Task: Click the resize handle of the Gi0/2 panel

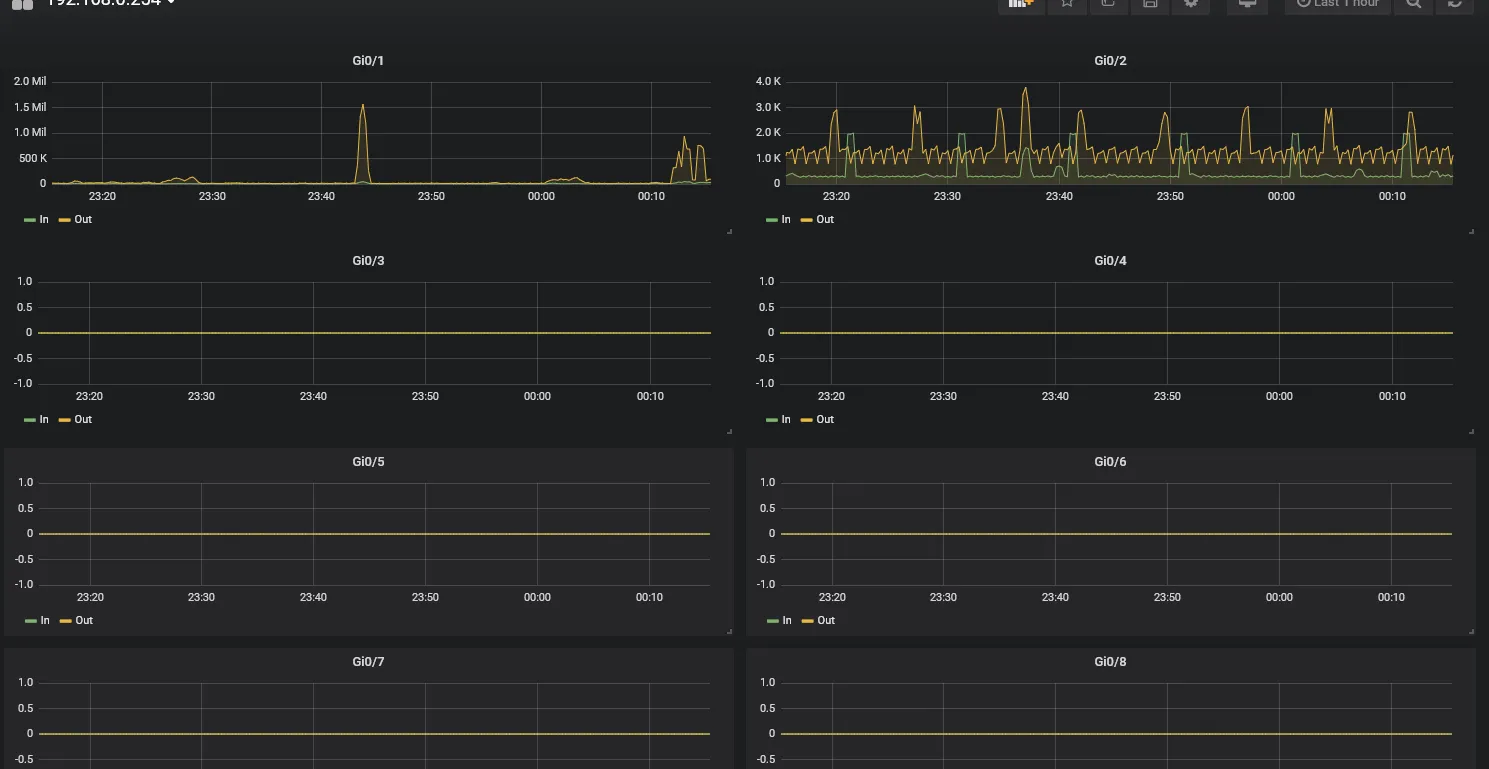Action: 1471,231
